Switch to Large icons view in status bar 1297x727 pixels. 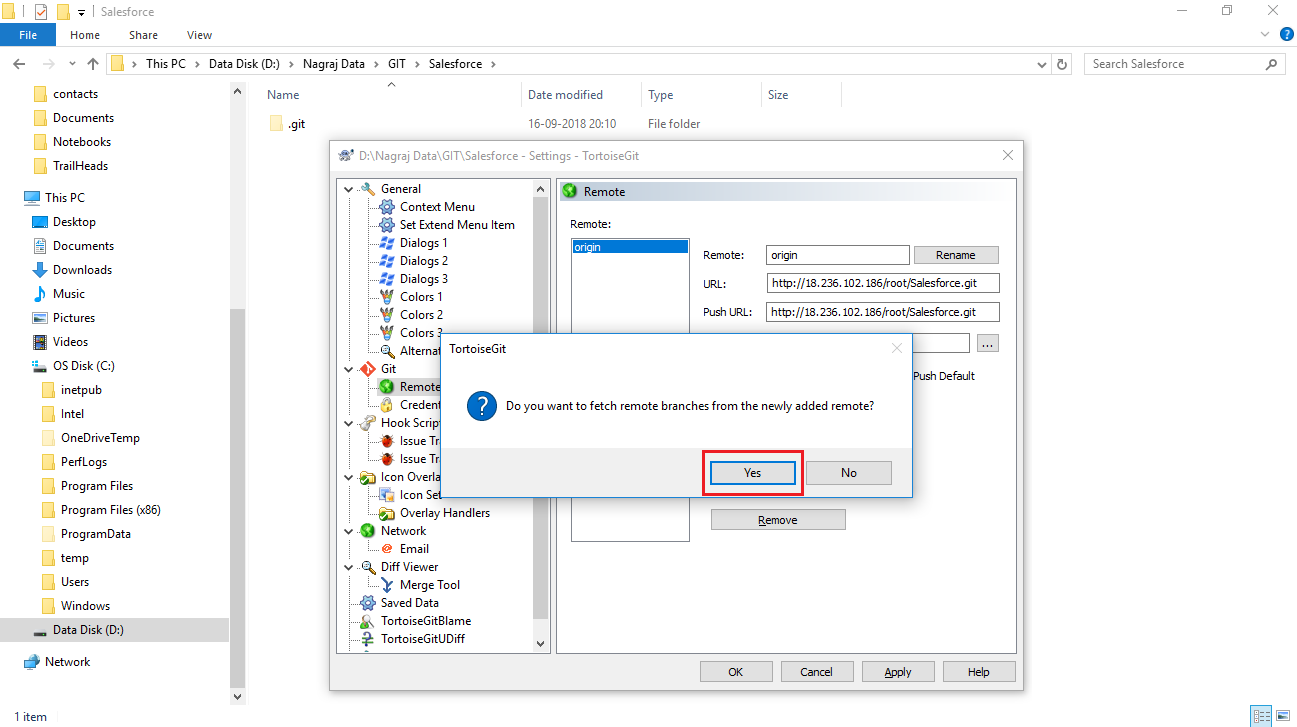(x=1283, y=716)
